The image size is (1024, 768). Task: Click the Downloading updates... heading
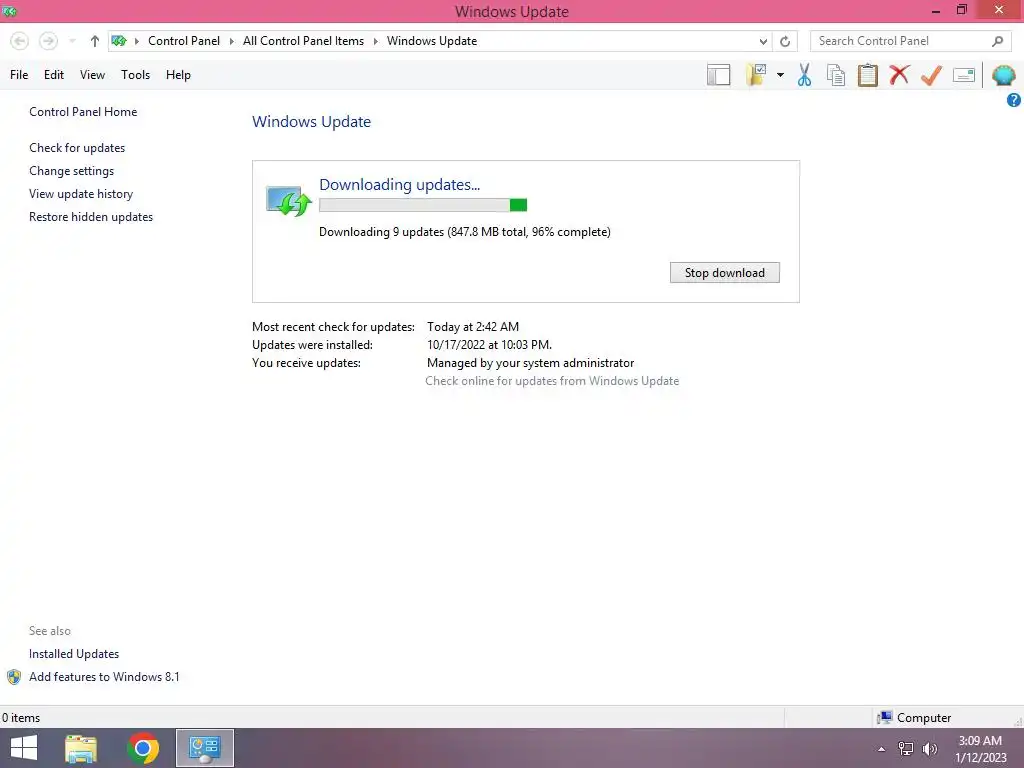click(x=400, y=185)
